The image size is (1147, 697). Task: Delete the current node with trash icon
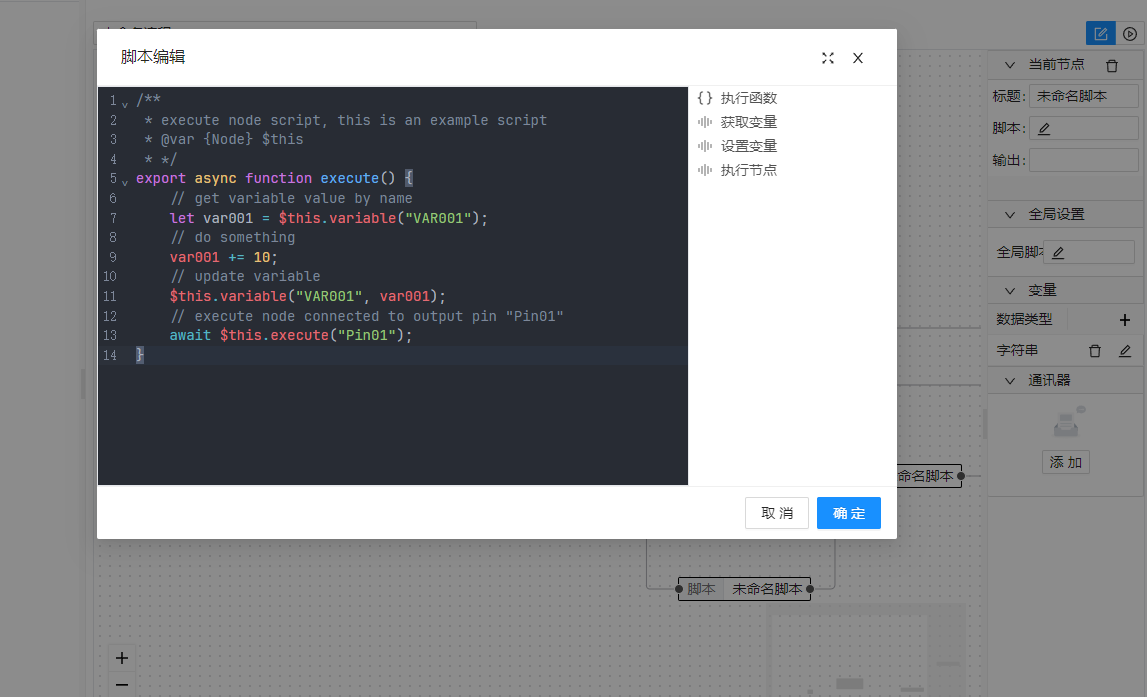[1112, 65]
